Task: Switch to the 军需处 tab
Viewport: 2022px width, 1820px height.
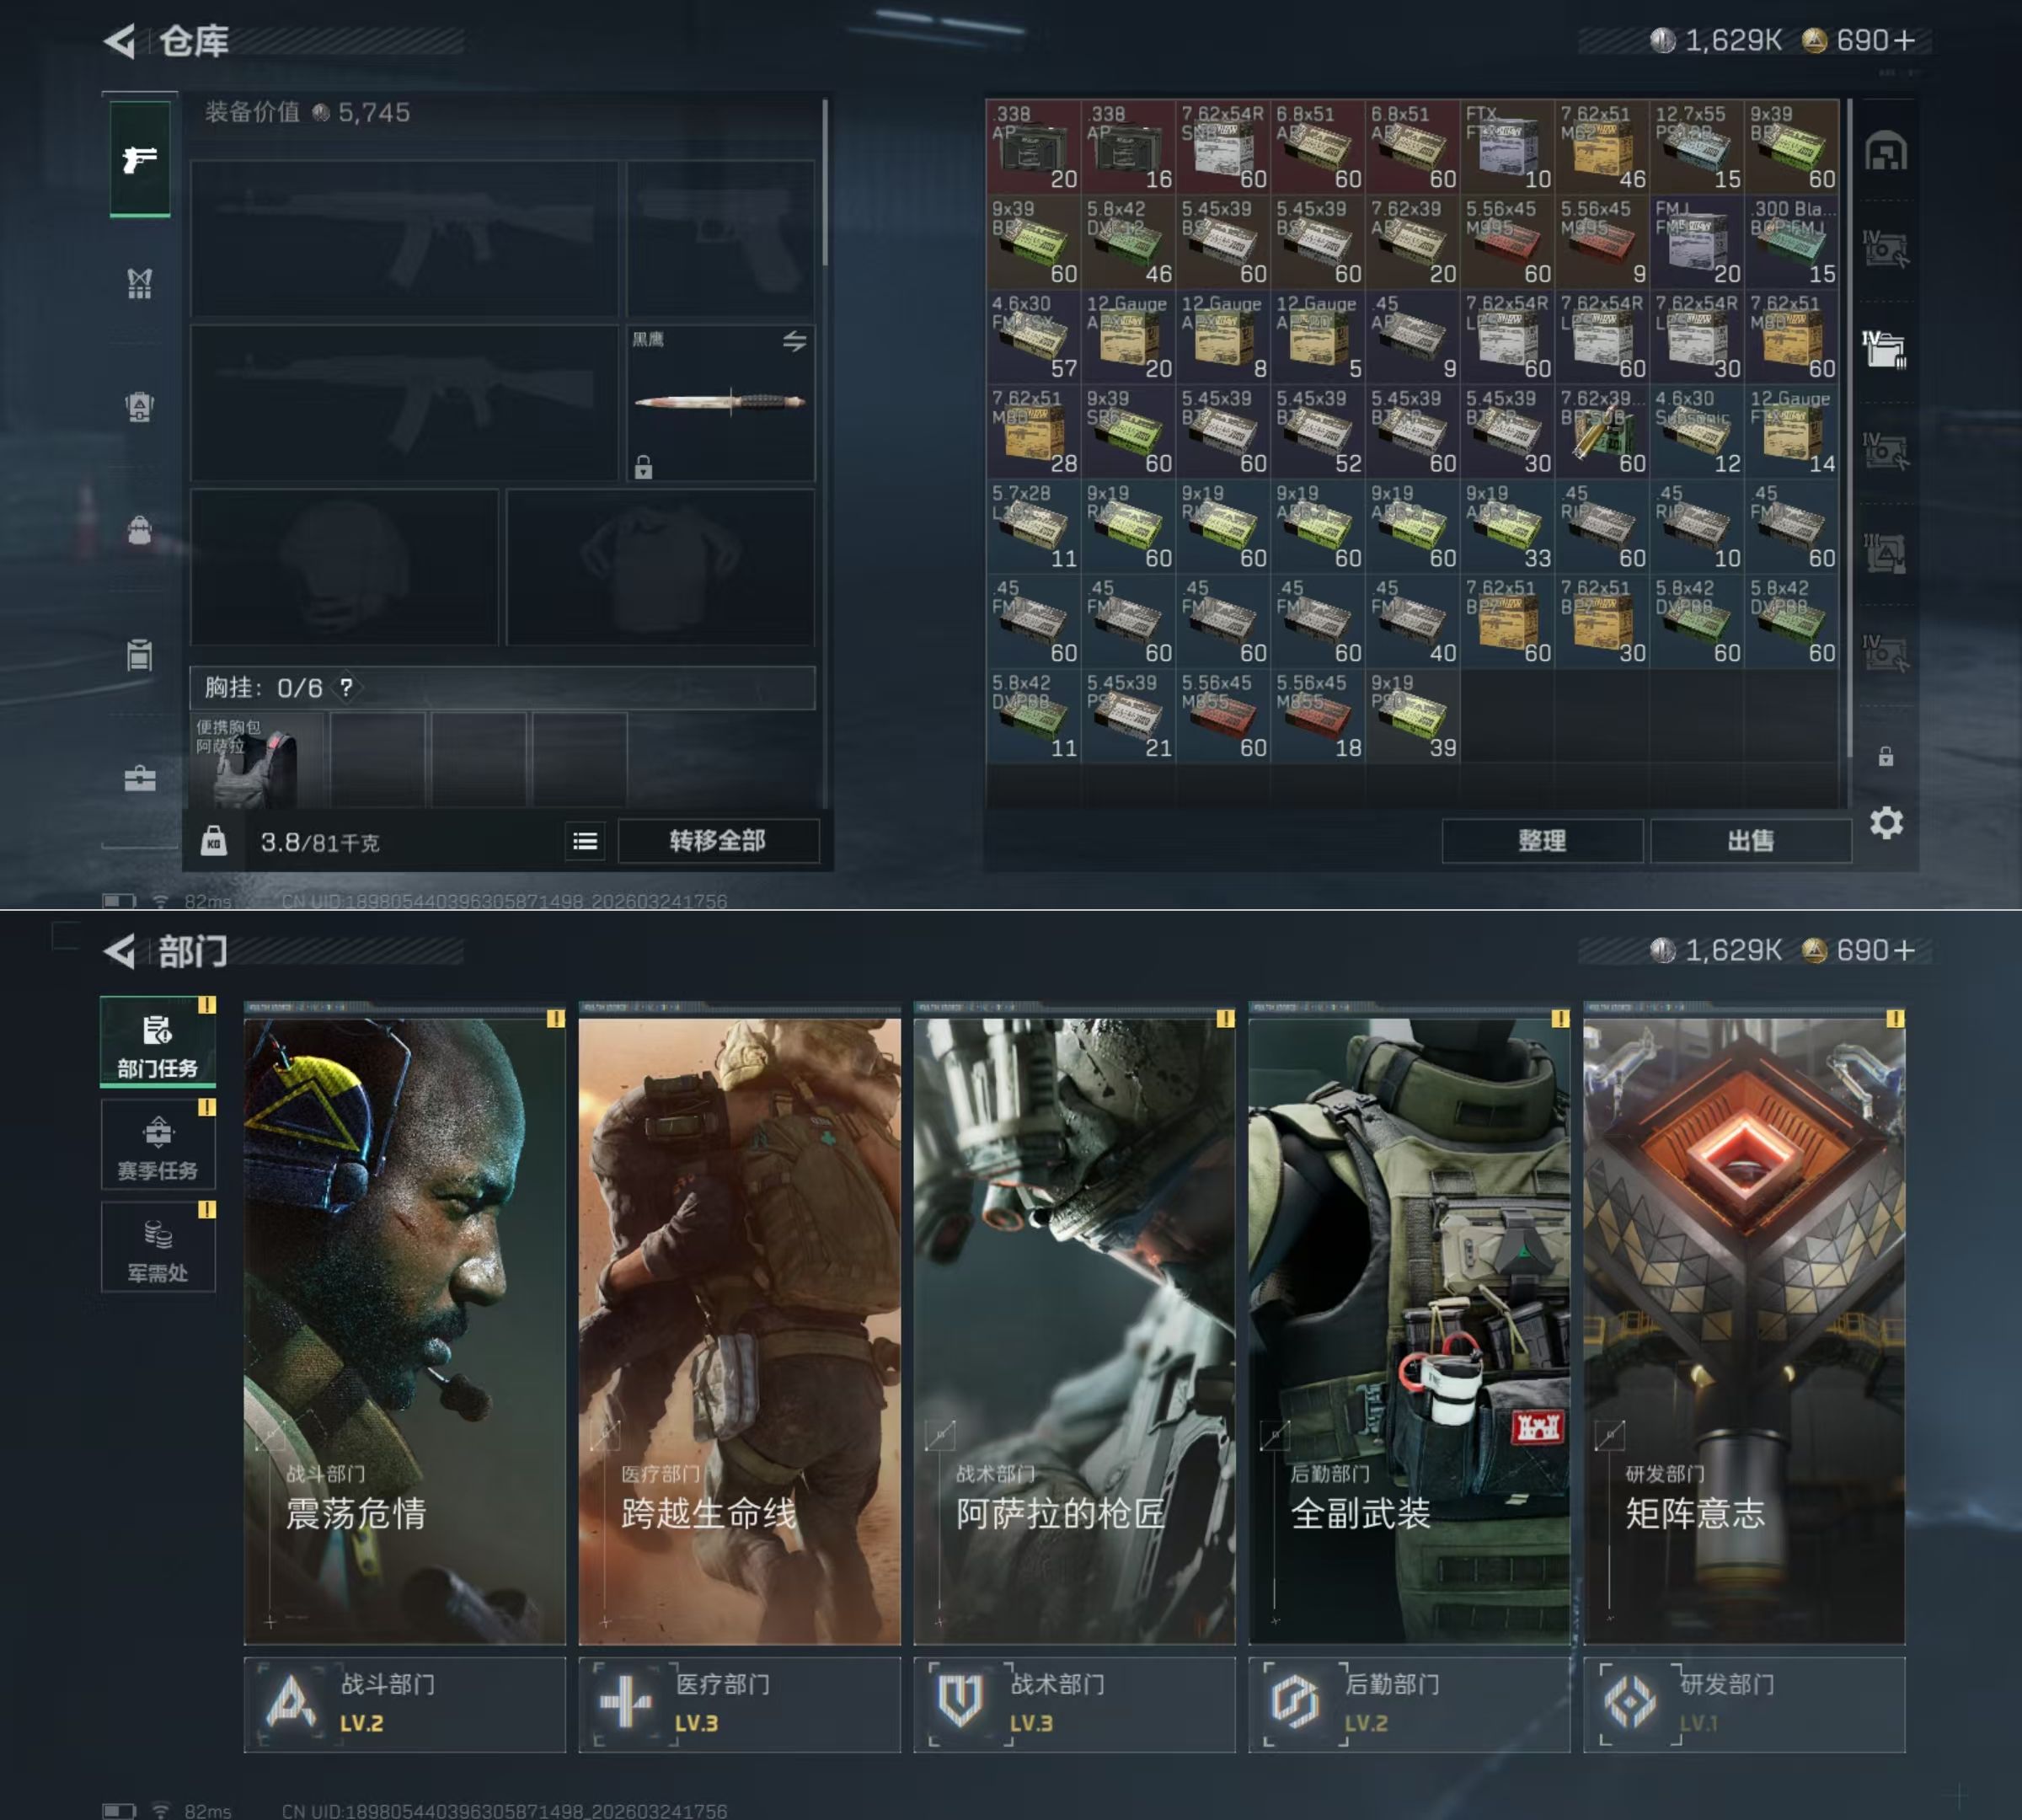Action: (x=158, y=1248)
